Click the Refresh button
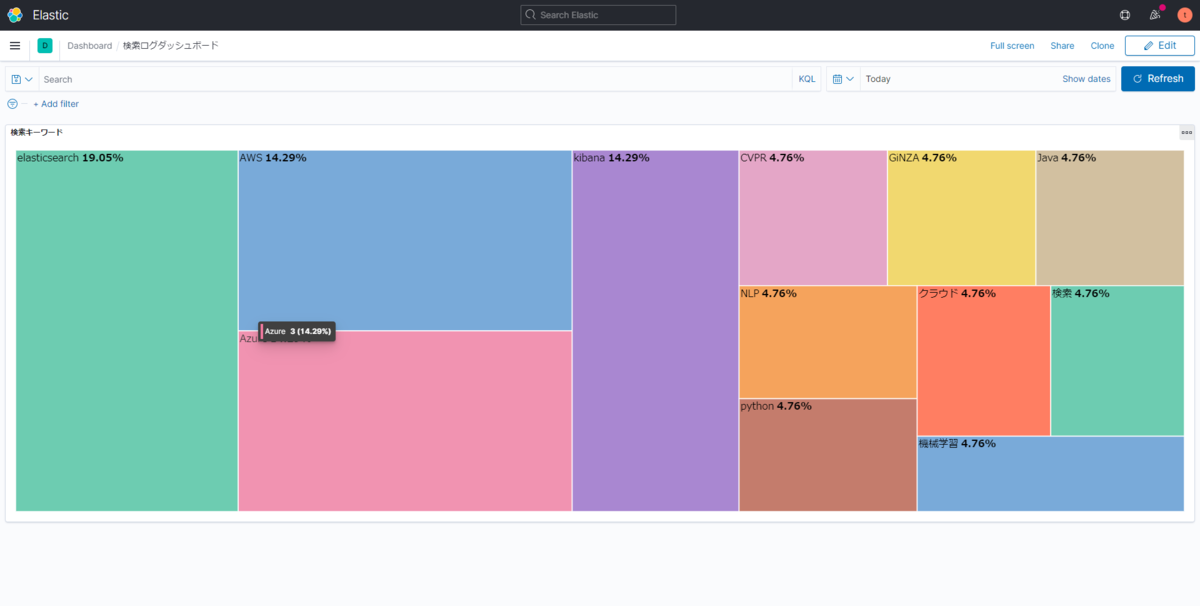The width and height of the screenshot is (1200, 606). 1158,79
